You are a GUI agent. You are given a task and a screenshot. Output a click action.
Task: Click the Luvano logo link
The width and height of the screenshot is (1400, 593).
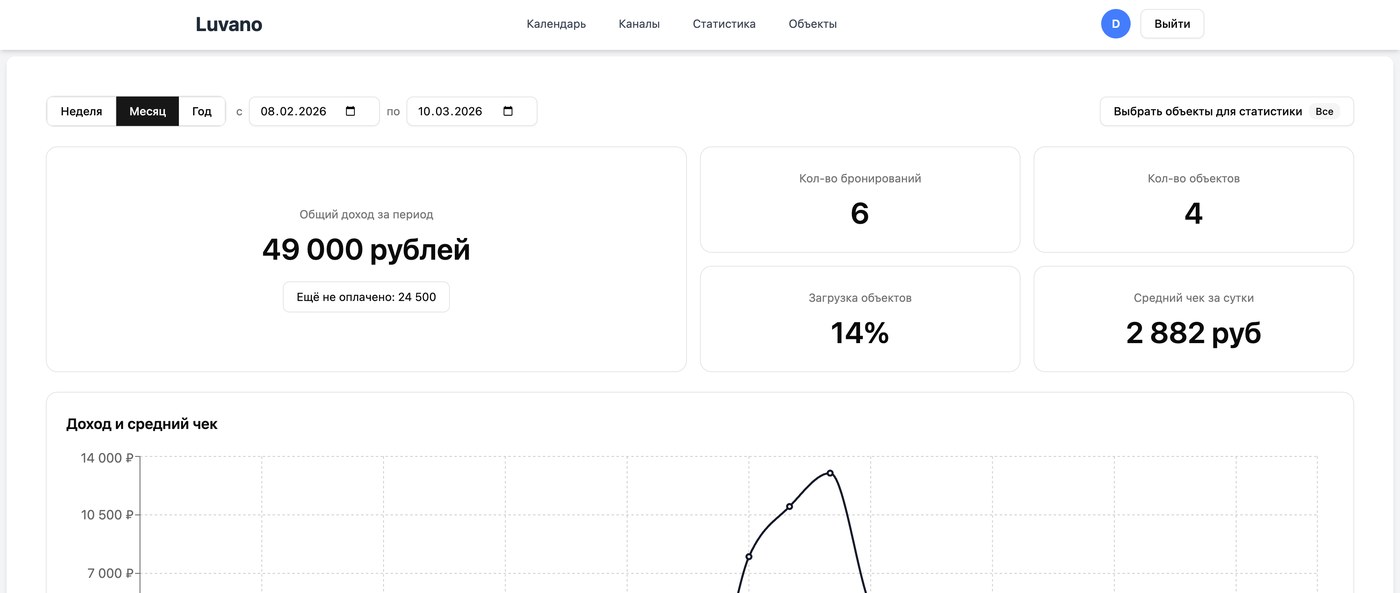coord(229,24)
